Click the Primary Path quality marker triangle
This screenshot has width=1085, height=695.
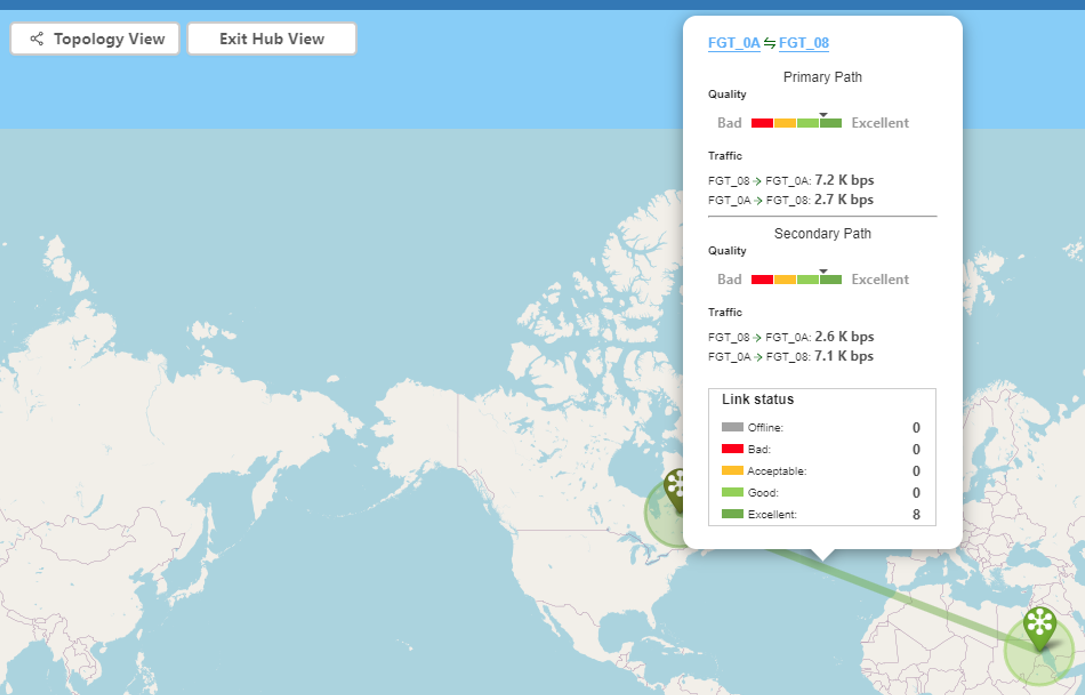point(823,114)
